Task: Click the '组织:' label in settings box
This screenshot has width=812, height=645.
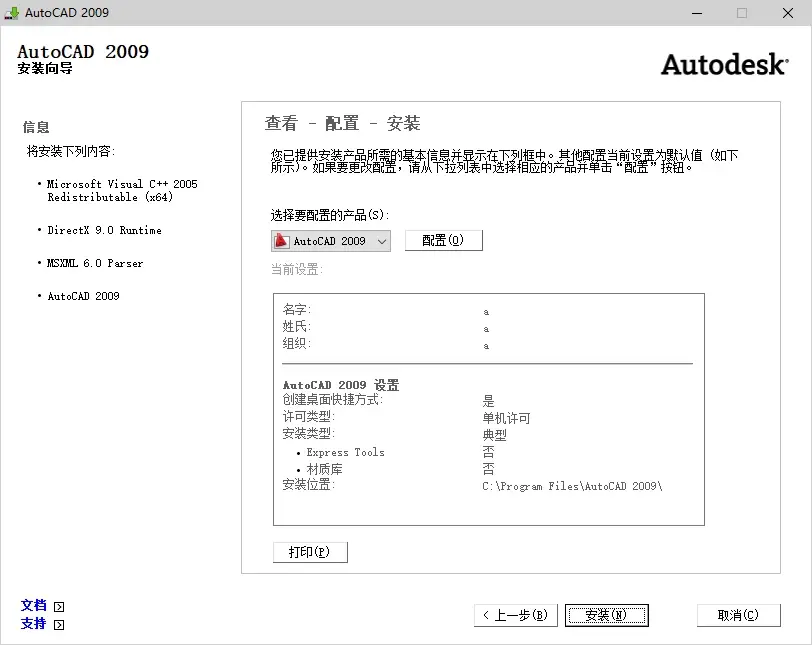Action: click(x=297, y=343)
